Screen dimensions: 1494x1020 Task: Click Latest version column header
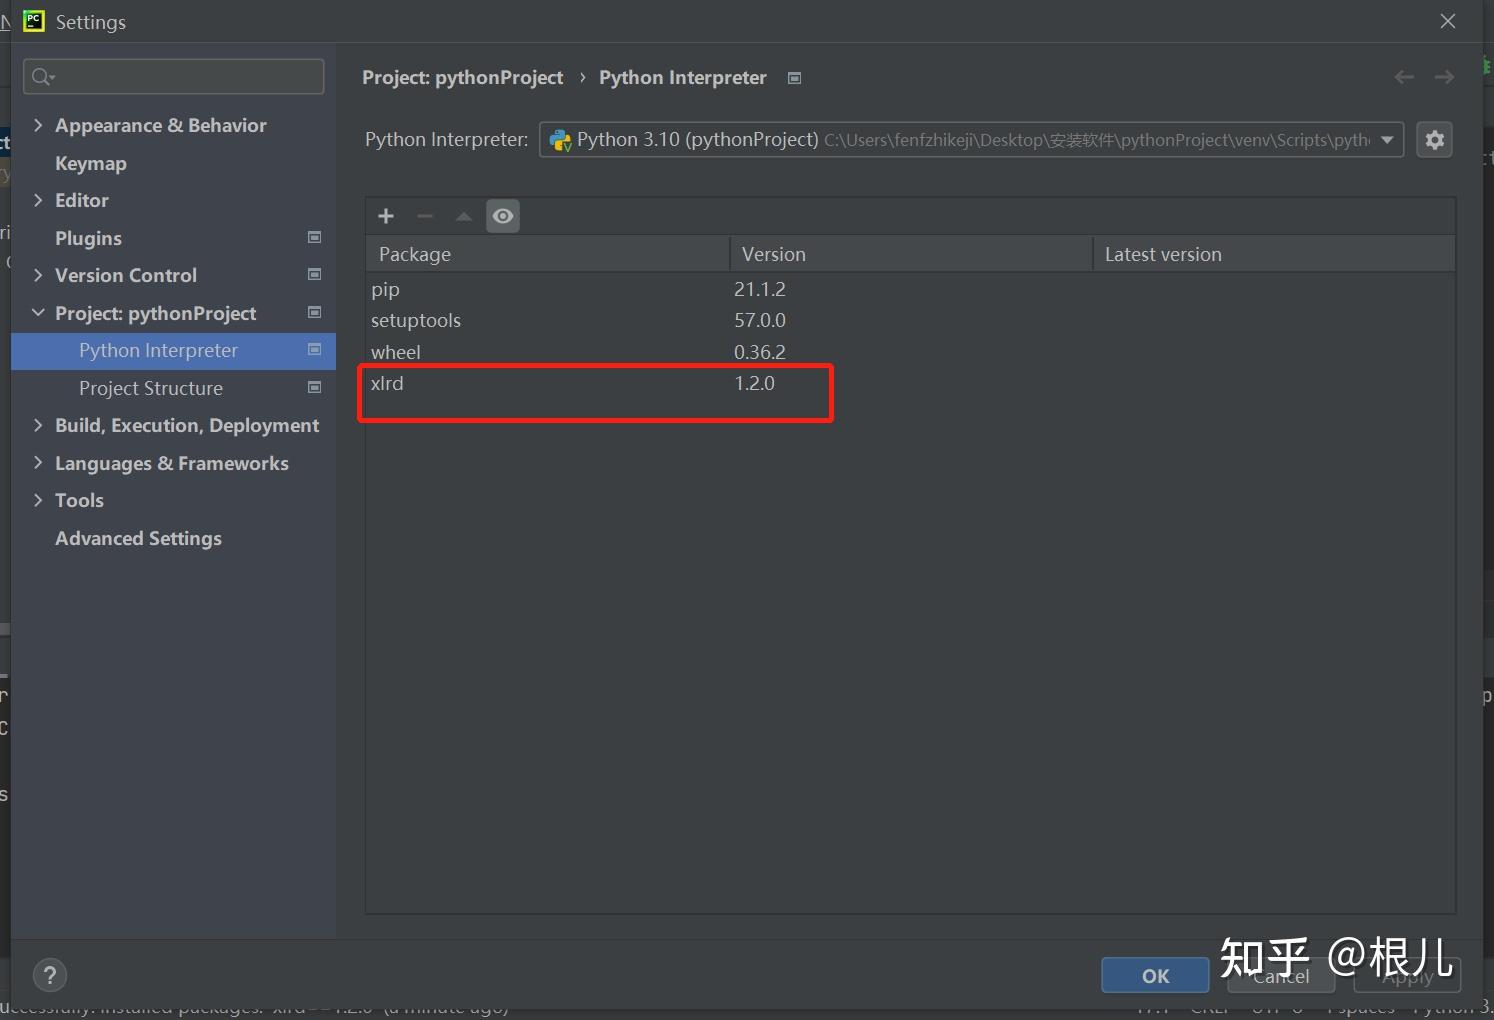pos(1274,254)
